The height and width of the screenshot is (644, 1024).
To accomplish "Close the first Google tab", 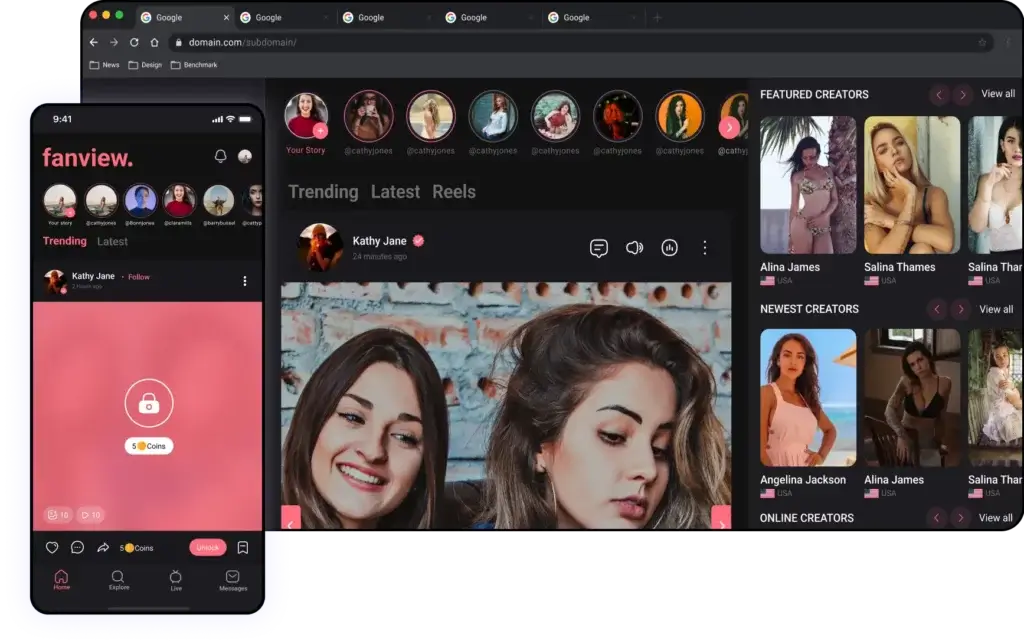I will (x=226, y=18).
